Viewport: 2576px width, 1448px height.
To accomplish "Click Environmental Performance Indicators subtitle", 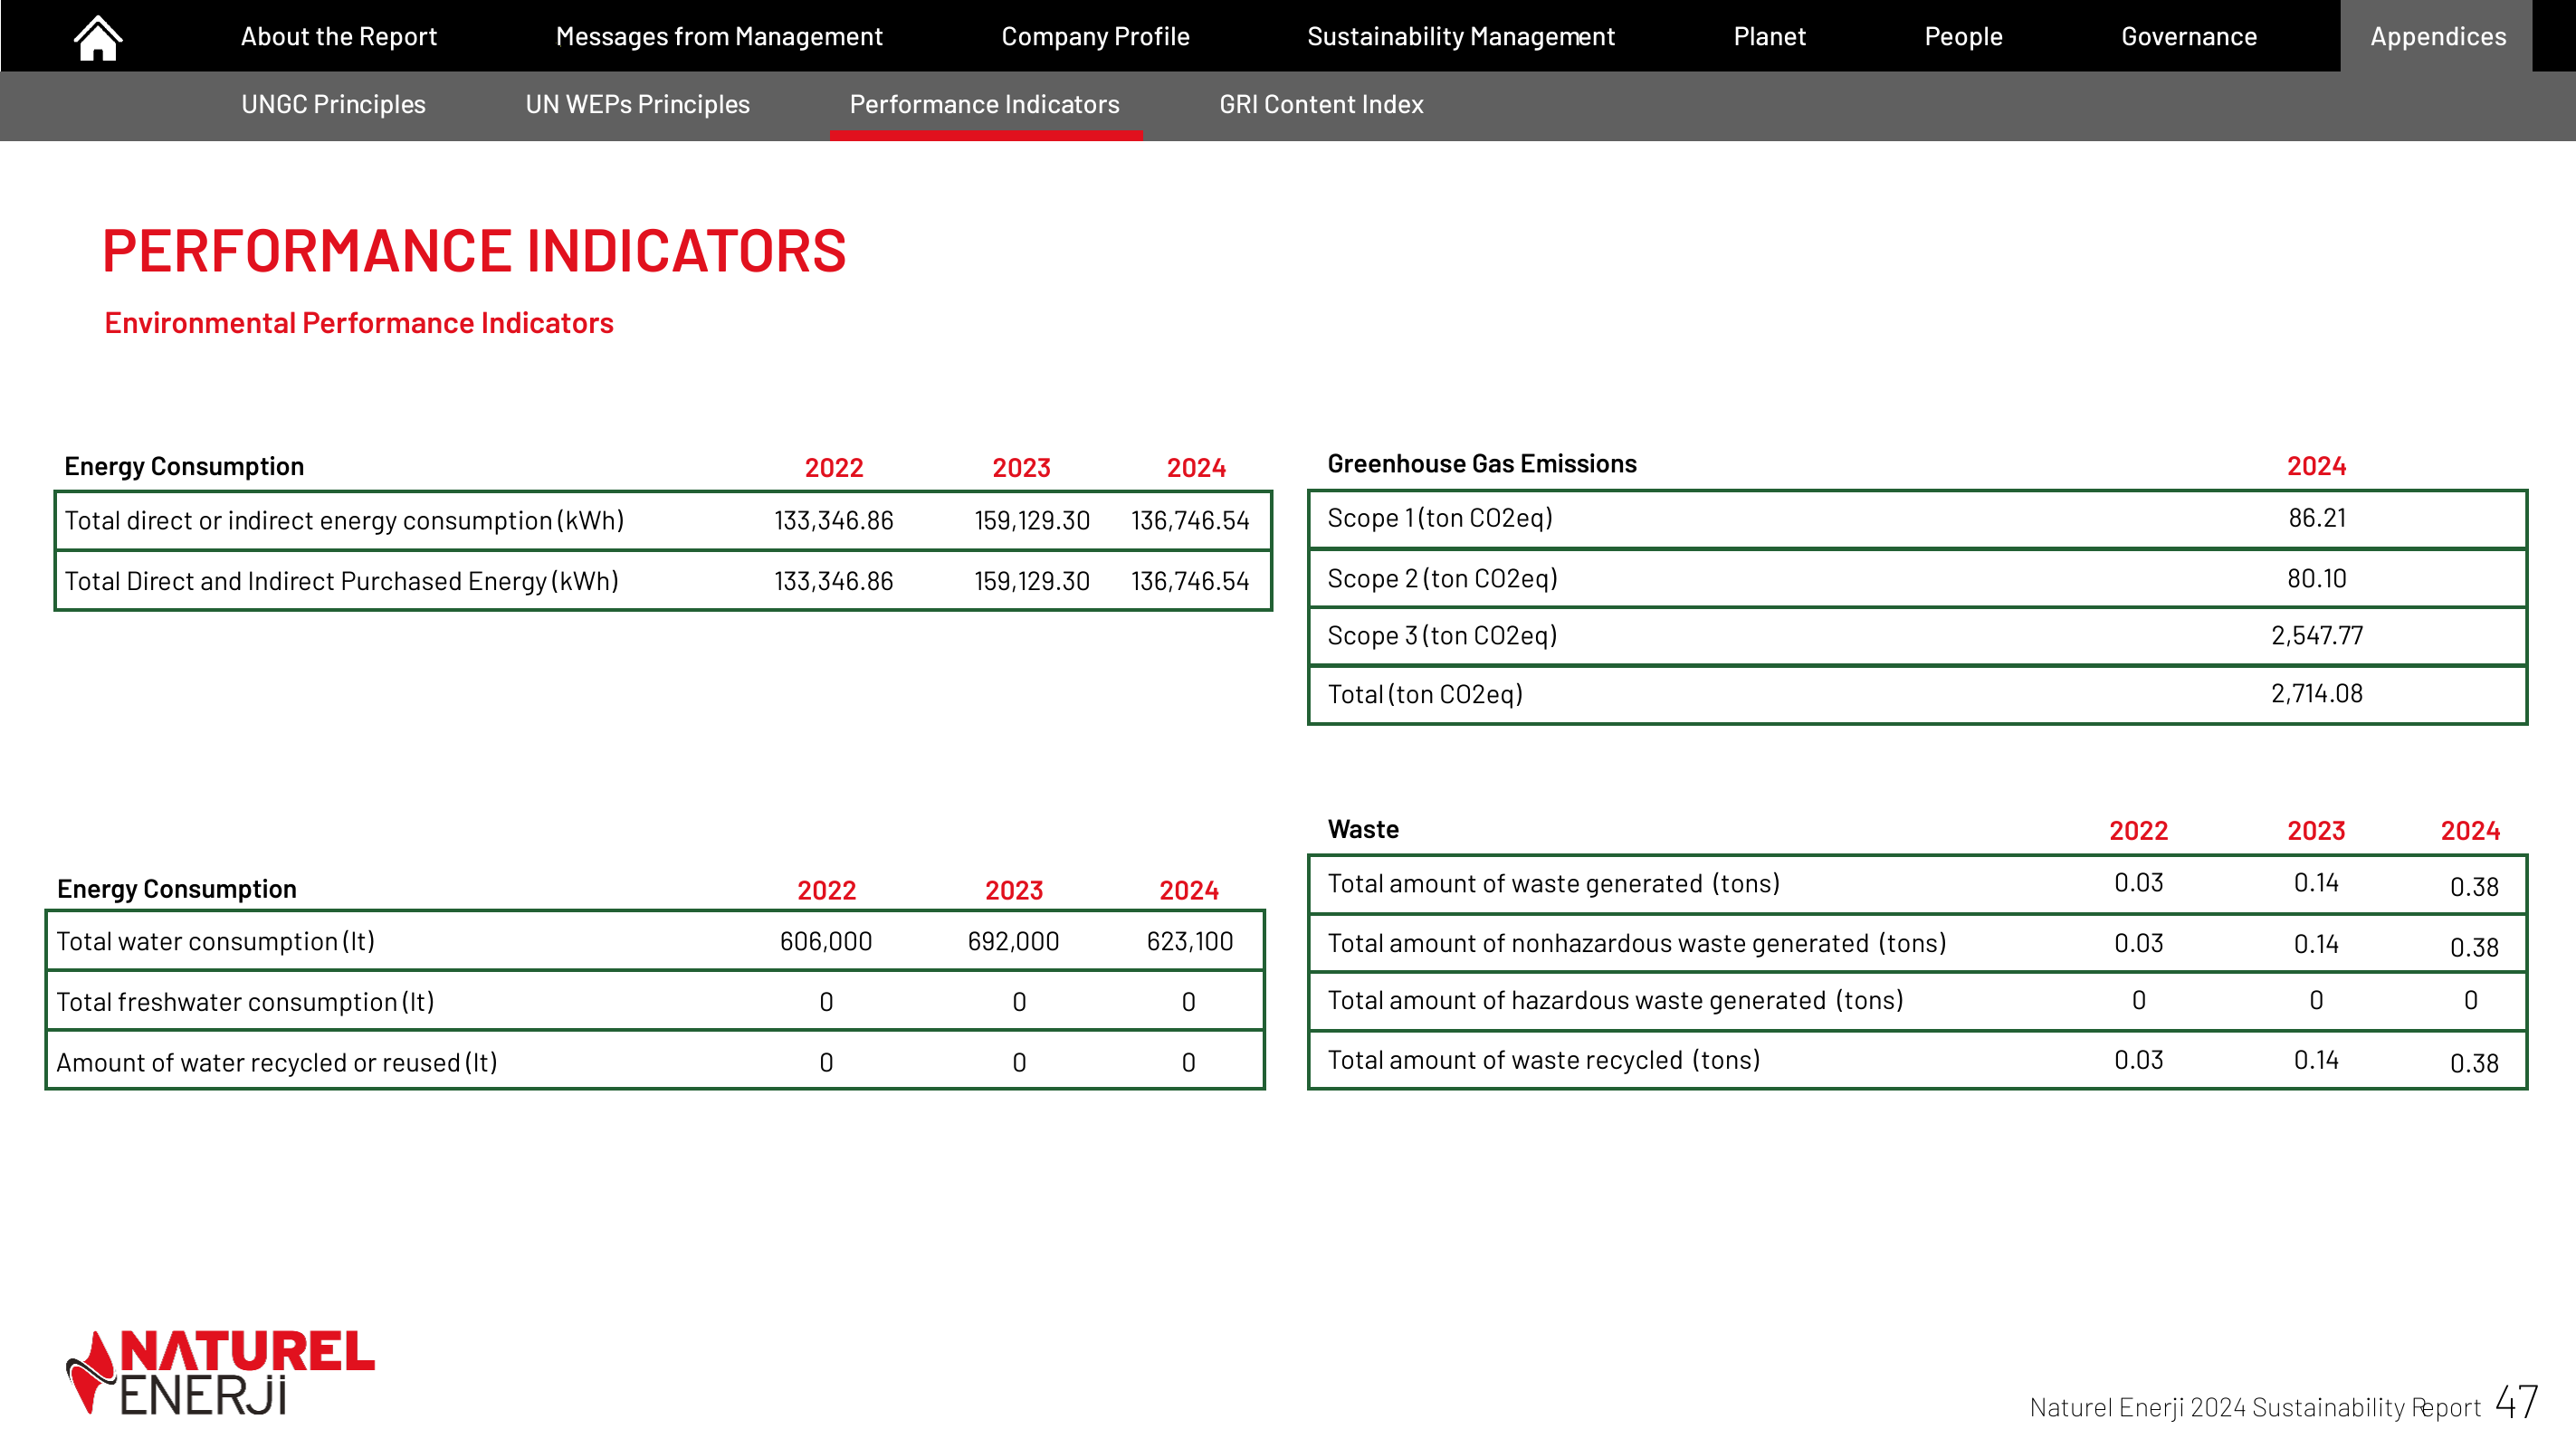I will tap(359, 323).
